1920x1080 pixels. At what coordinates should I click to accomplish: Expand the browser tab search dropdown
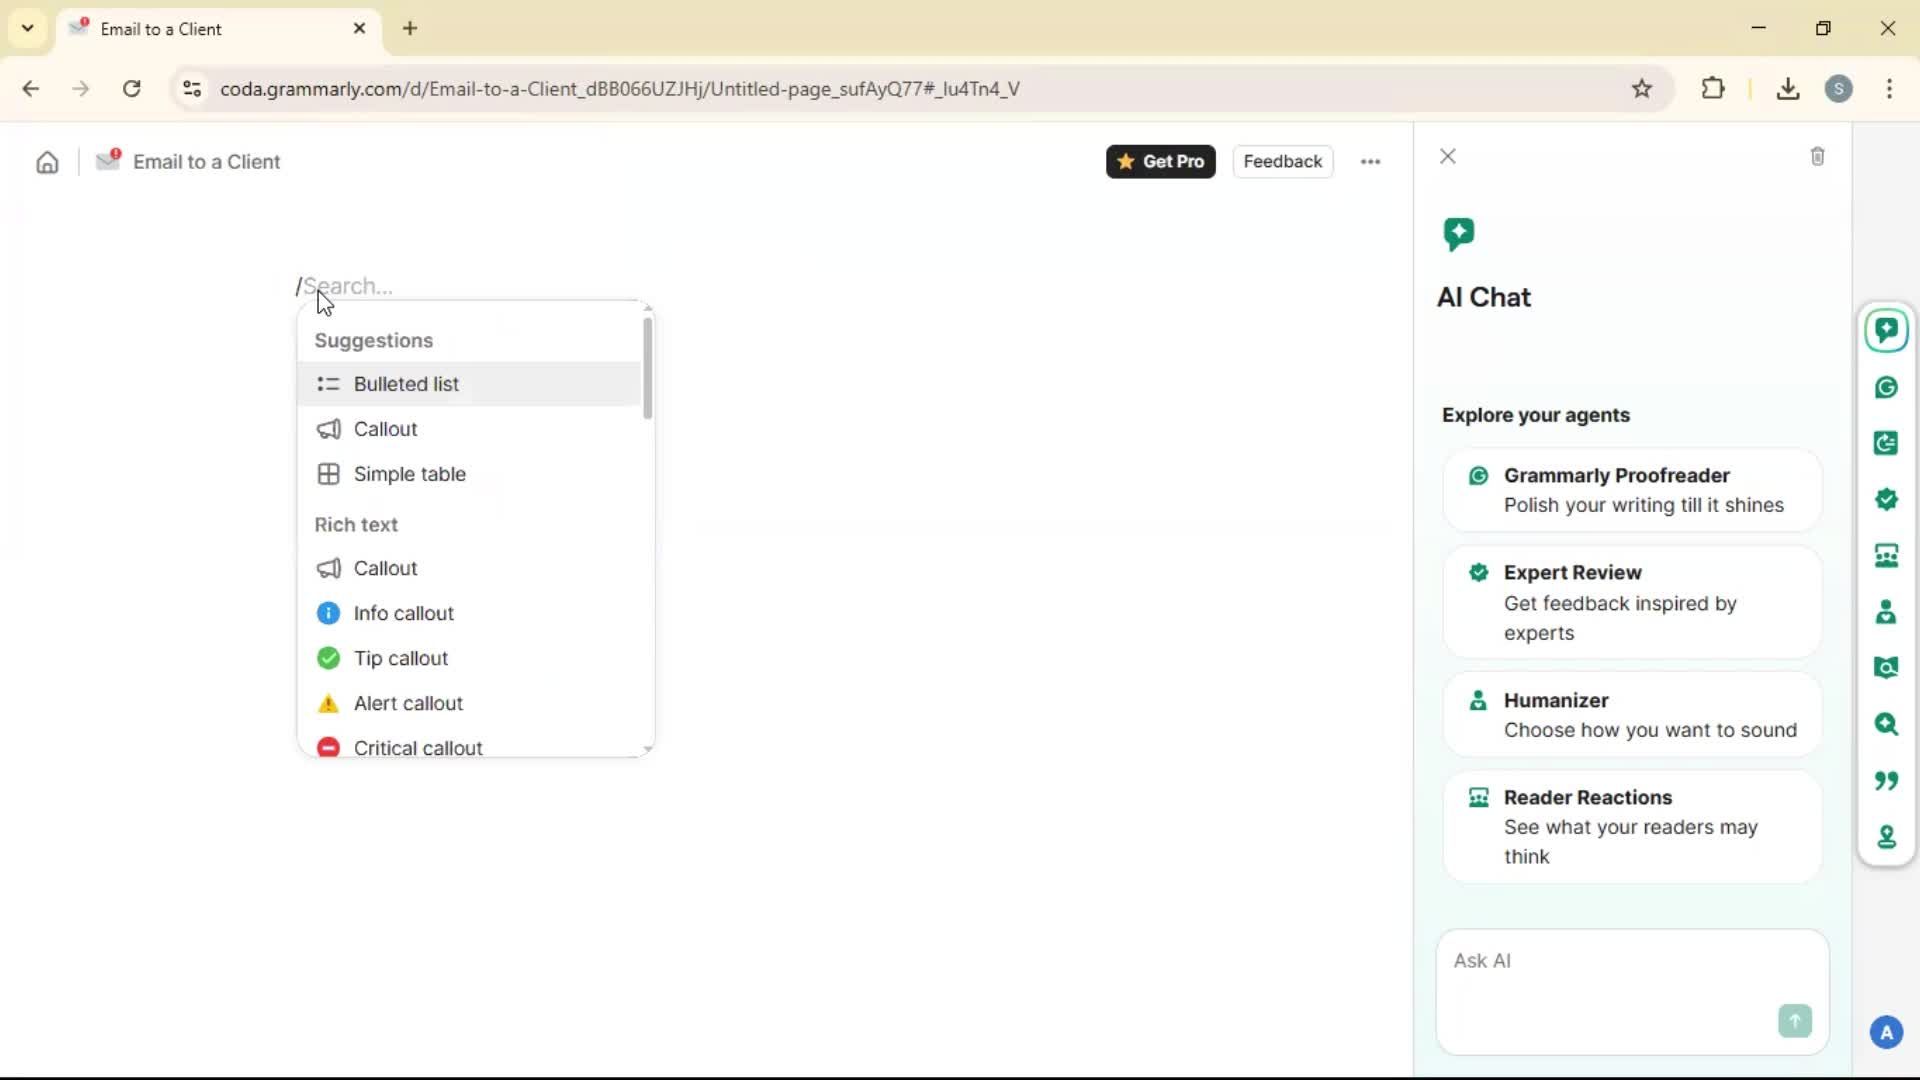point(27,28)
